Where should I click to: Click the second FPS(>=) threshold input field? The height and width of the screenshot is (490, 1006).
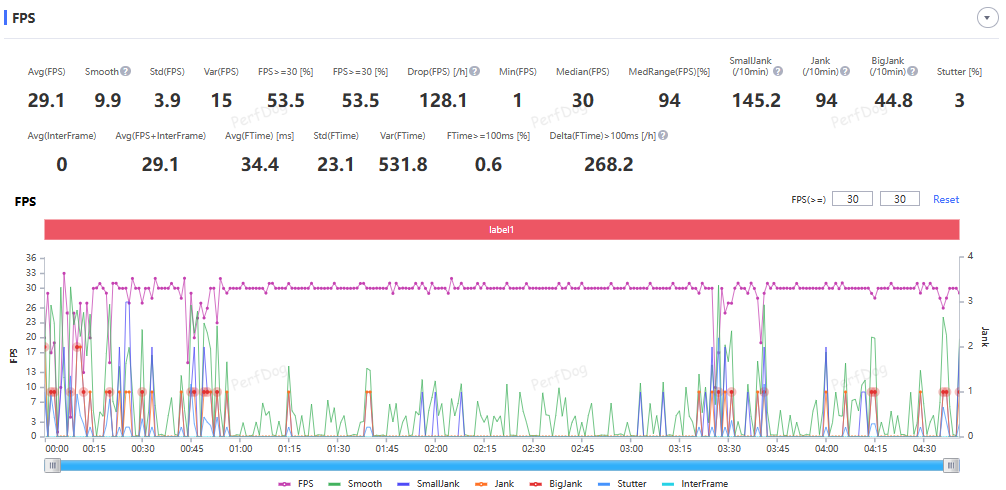tap(900, 199)
